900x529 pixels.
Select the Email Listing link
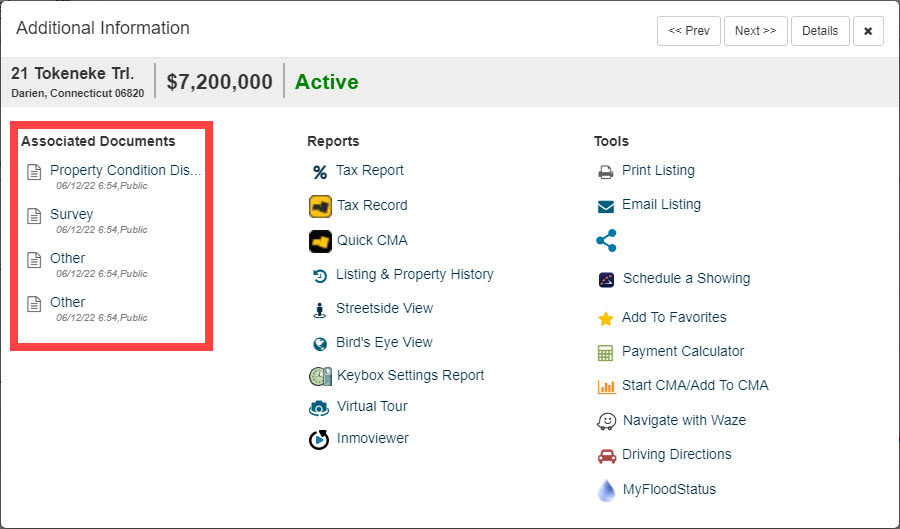point(661,204)
